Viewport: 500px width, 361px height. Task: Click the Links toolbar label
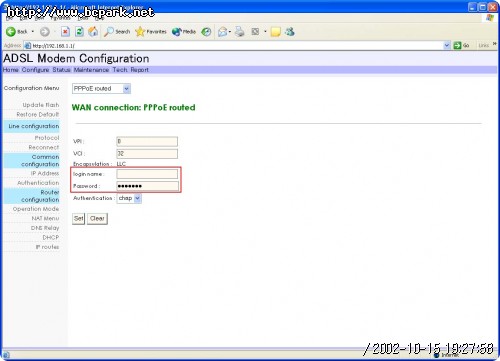(483, 45)
